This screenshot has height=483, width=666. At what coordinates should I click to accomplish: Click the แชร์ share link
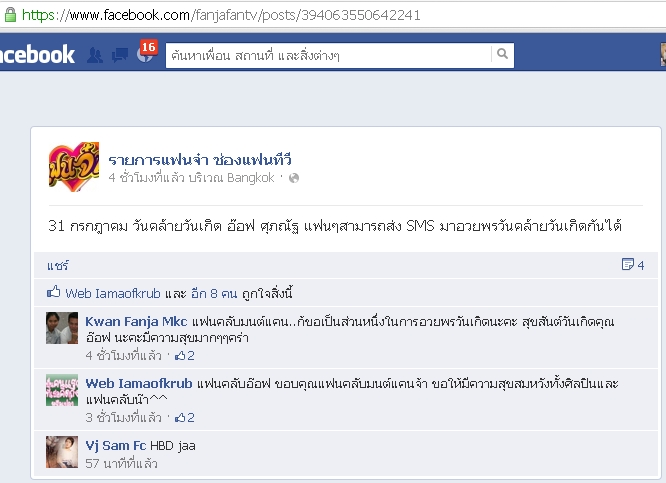pyautogui.click(x=58, y=266)
